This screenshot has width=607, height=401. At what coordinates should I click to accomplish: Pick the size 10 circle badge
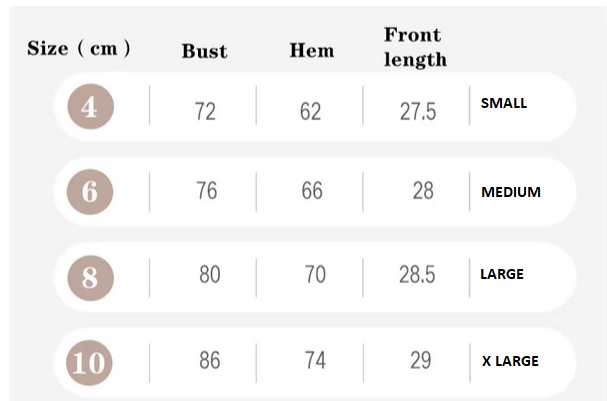coord(90,361)
